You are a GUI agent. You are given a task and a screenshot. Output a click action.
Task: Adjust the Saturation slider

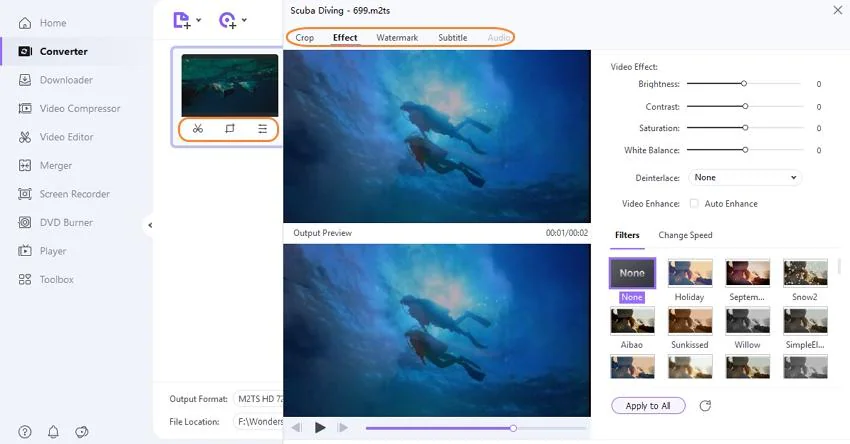click(x=744, y=128)
